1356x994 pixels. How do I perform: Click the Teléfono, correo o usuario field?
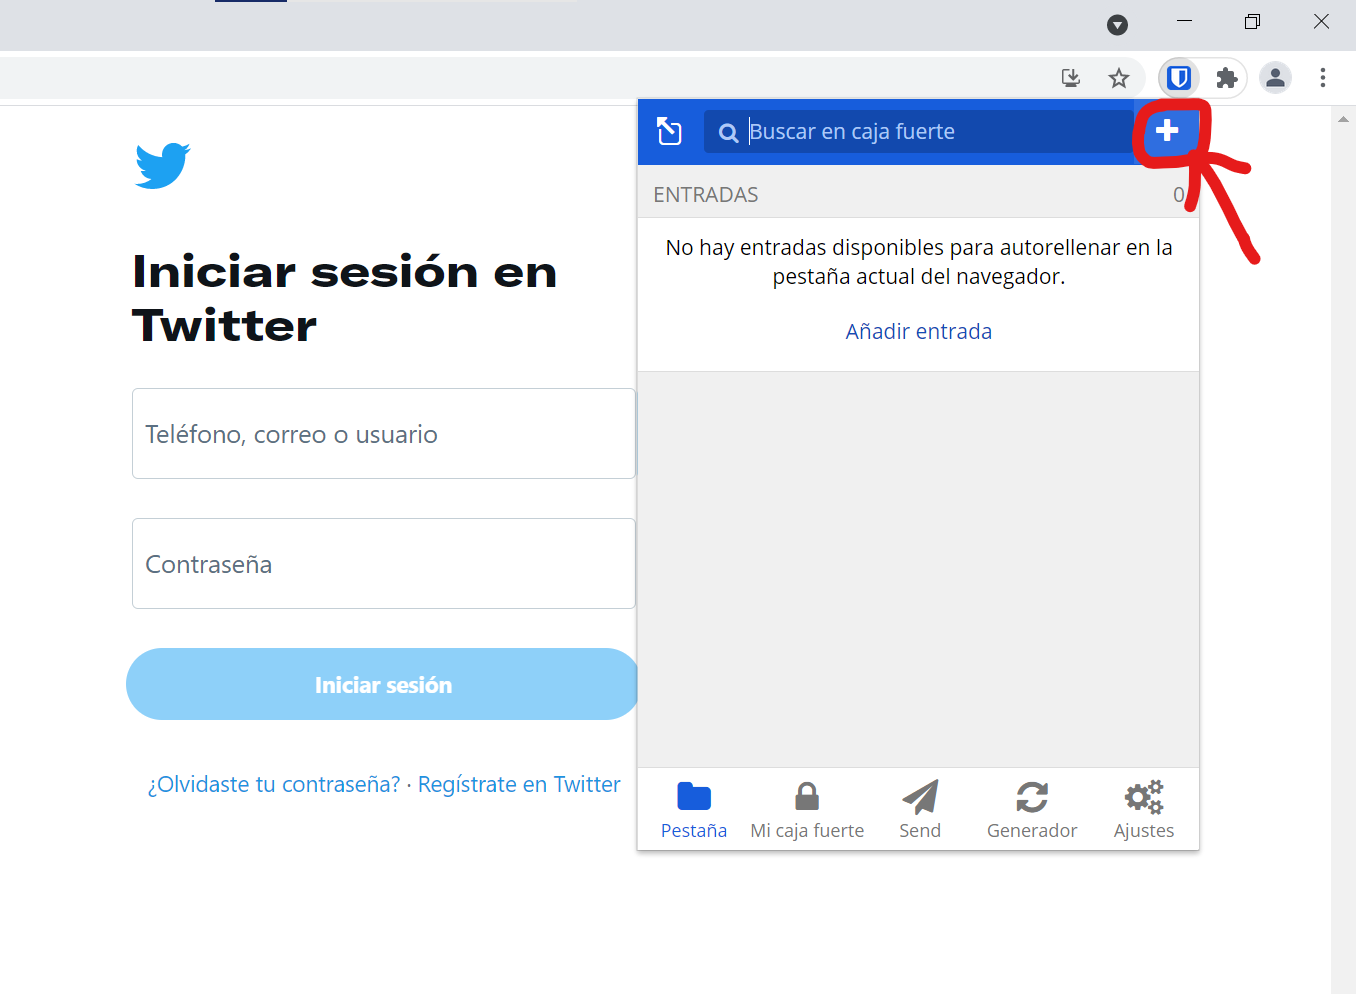(384, 434)
